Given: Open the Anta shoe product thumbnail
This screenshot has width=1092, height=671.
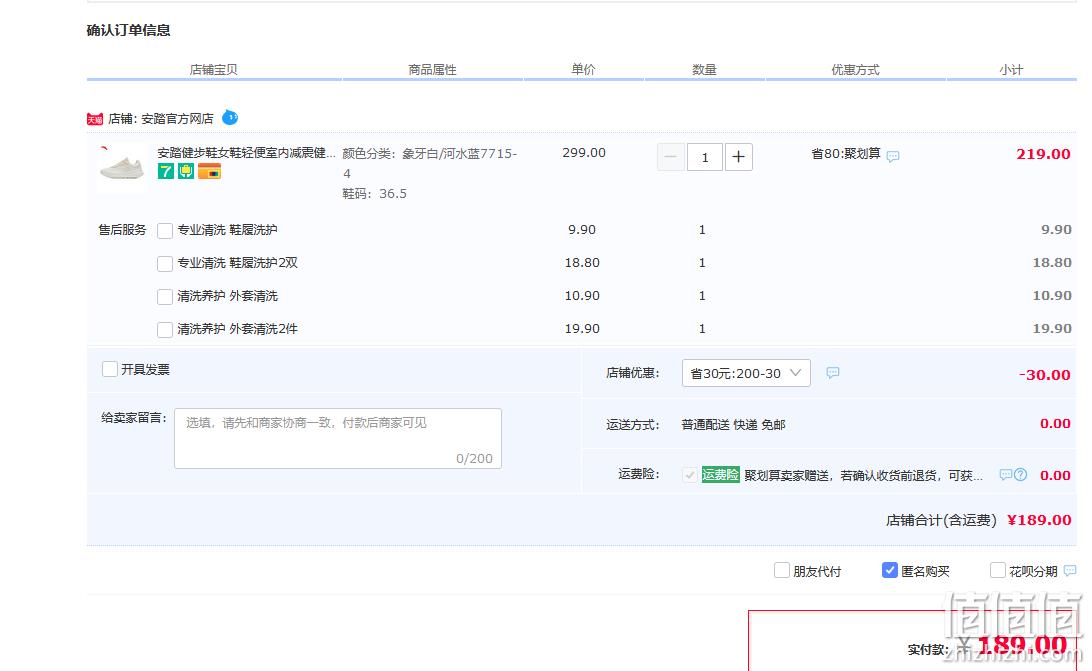Looking at the screenshot, I should (122, 166).
